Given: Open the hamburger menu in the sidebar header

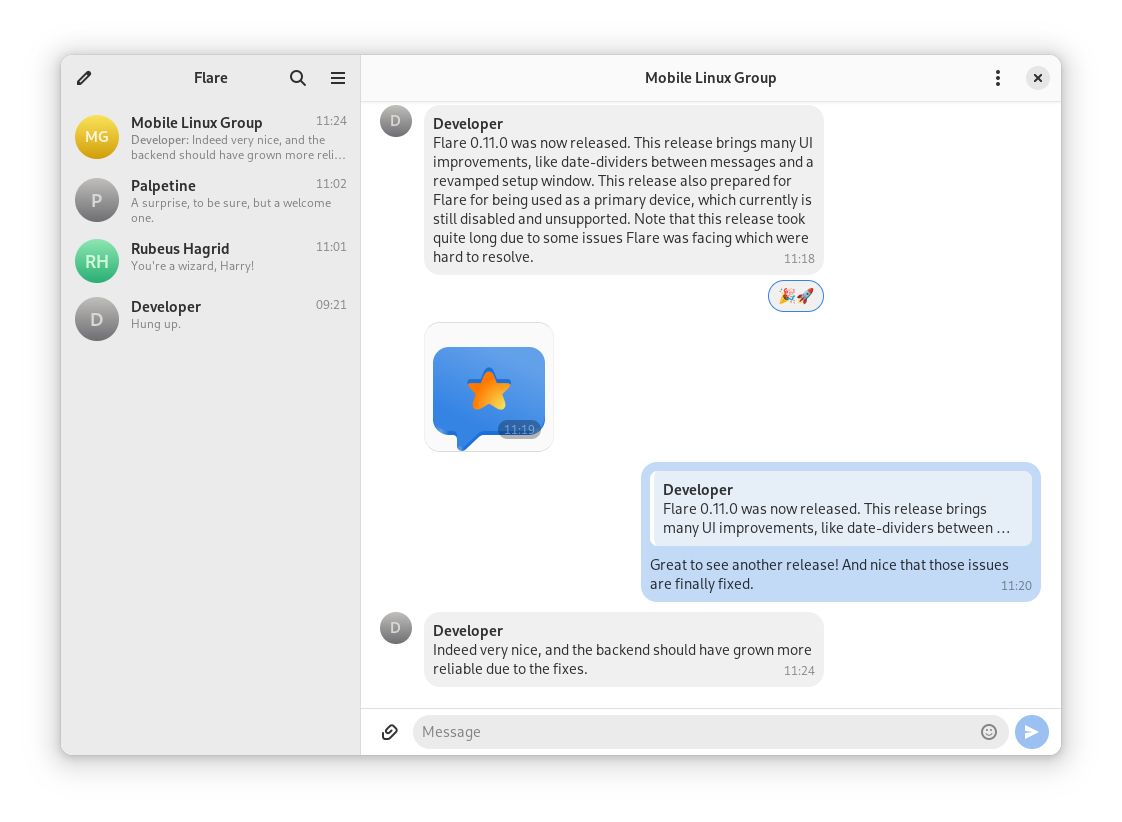Looking at the screenshot, I should coord(338,78).
